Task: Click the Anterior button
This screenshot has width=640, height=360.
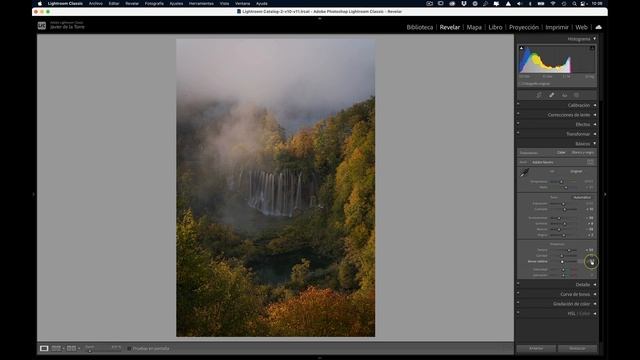Action: click(x=536, y=348)
